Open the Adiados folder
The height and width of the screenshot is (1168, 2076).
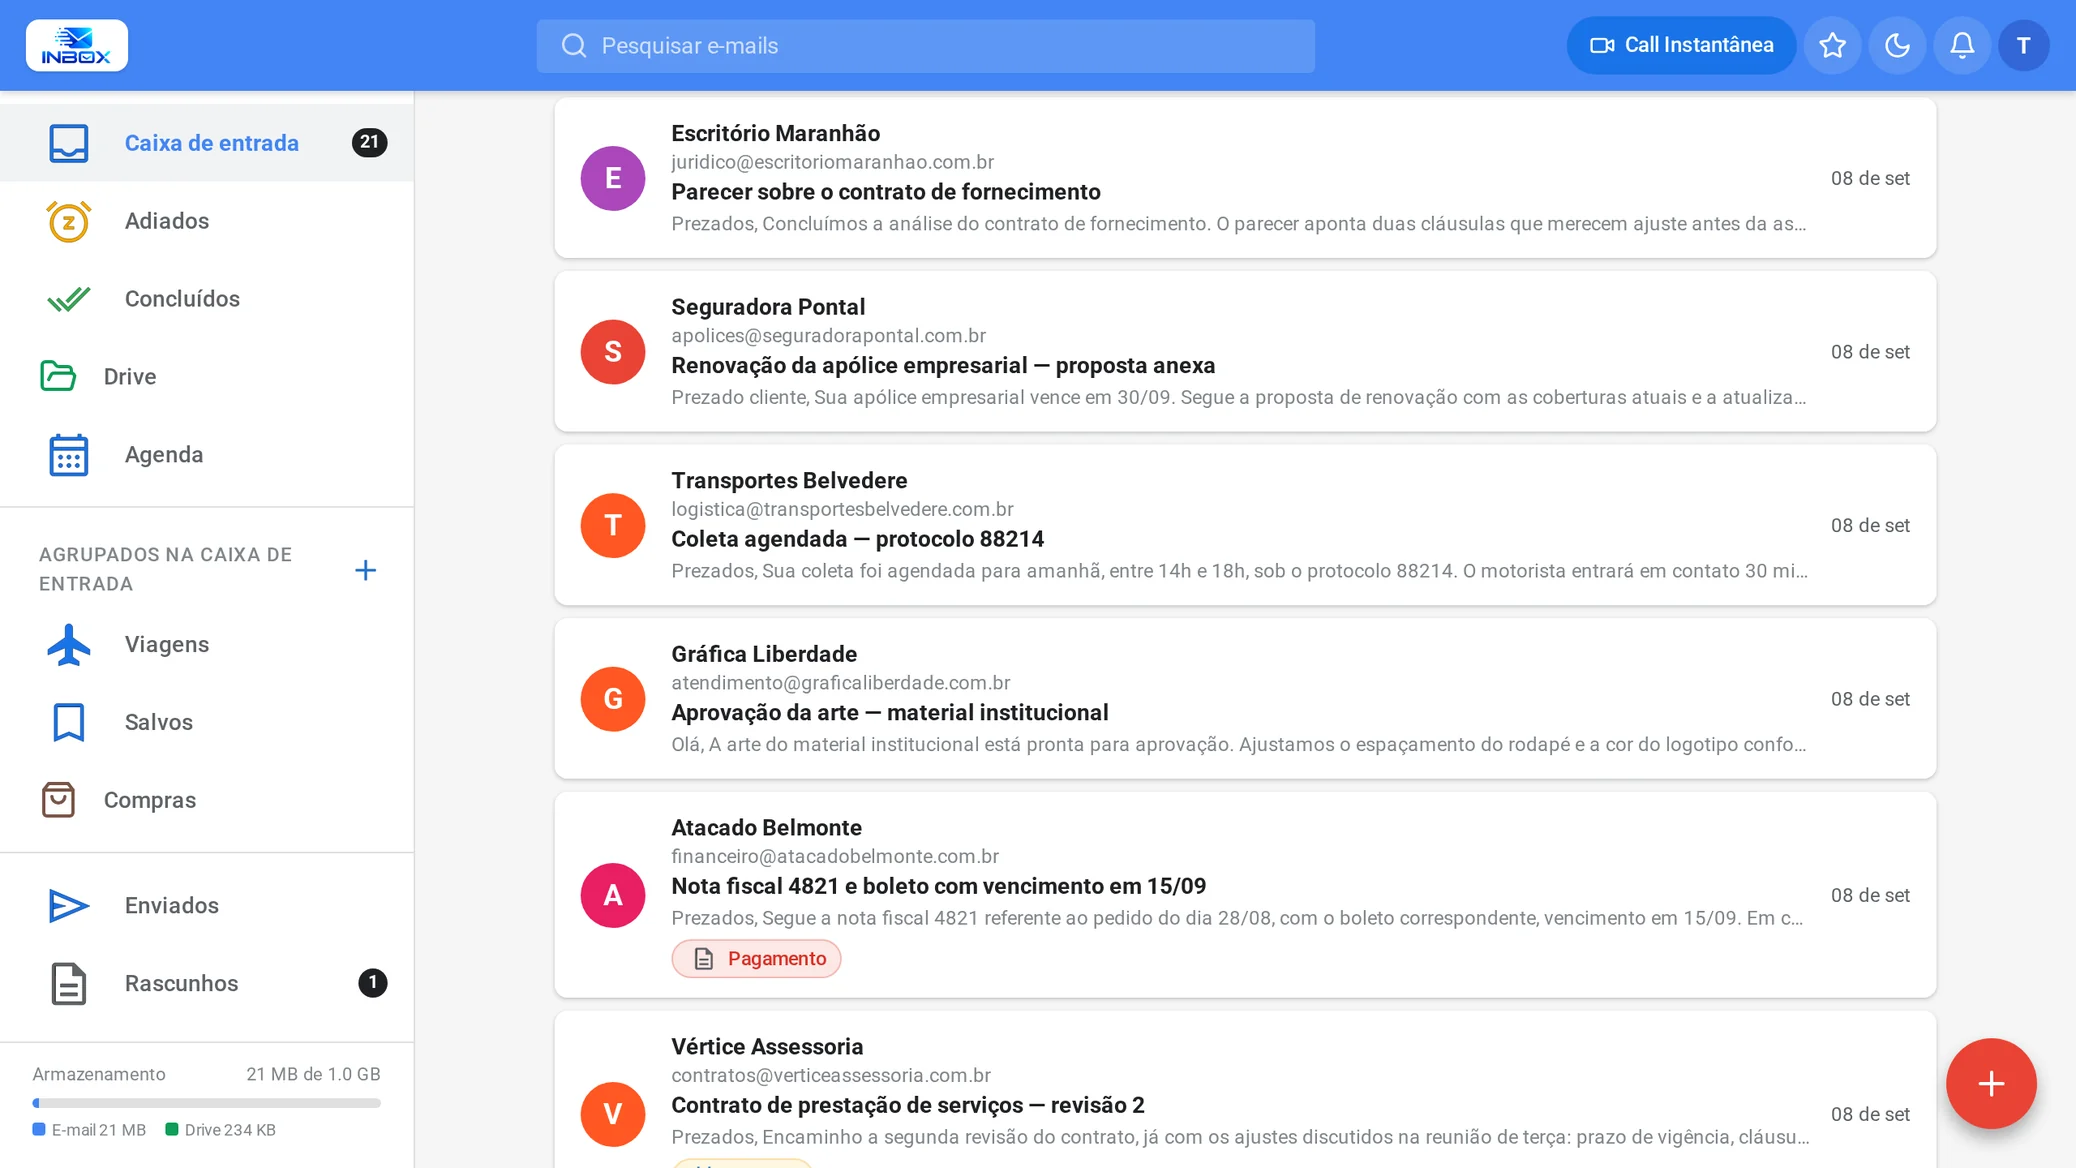click(207, 221)
